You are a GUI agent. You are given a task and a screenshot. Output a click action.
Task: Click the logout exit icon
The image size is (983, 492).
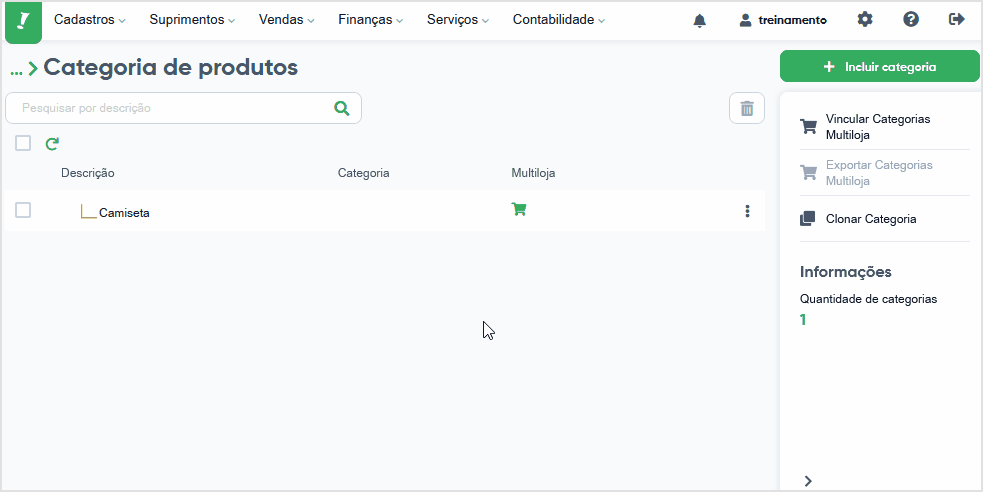[957, 20]
